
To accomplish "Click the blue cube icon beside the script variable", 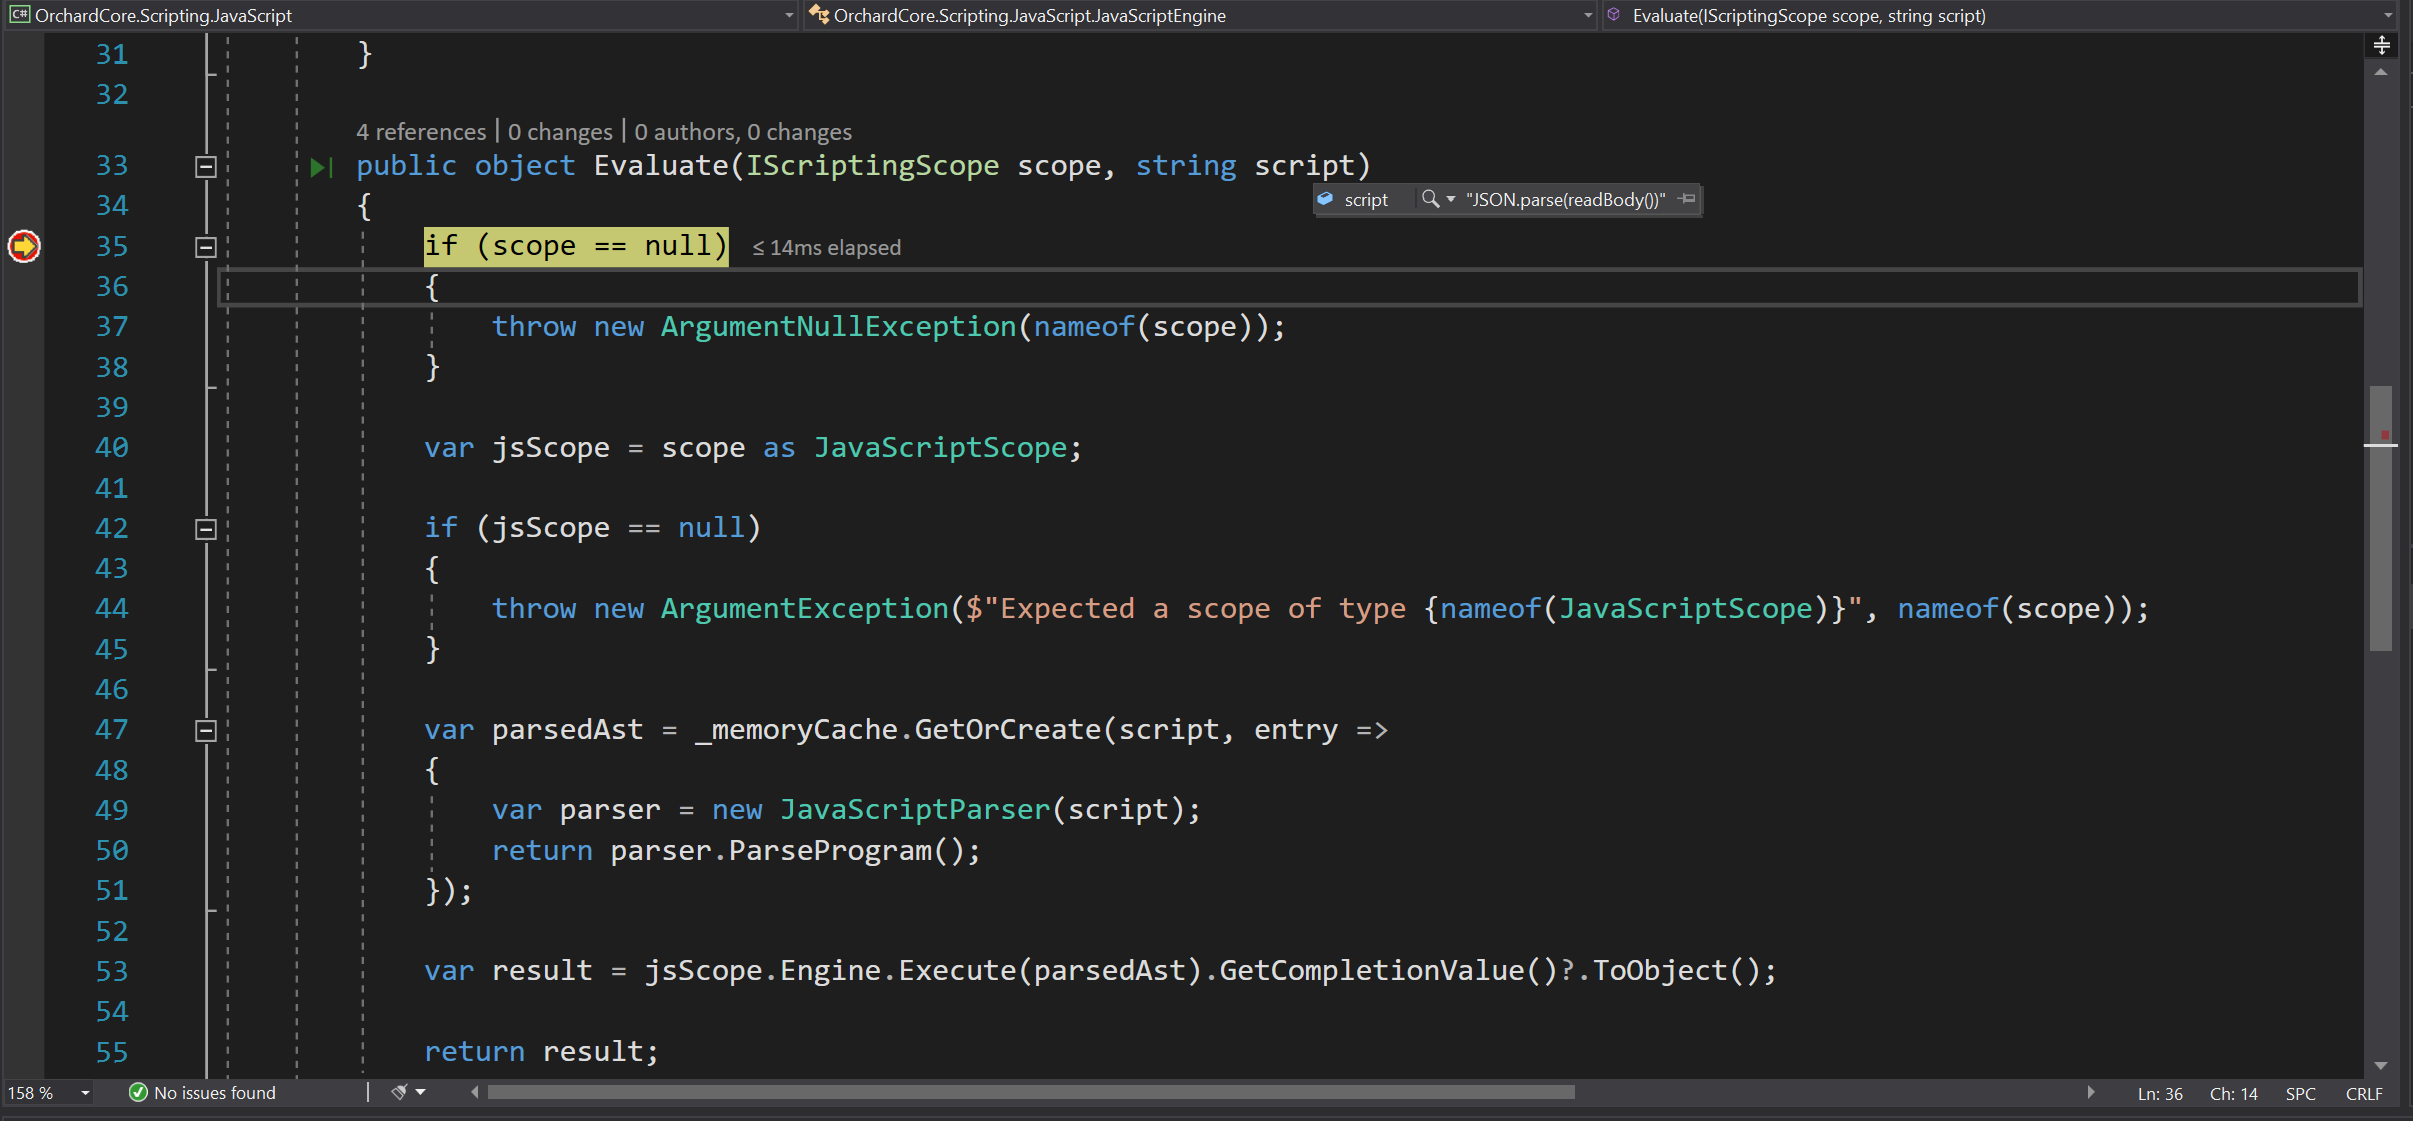I will [x=1327, y=199].
